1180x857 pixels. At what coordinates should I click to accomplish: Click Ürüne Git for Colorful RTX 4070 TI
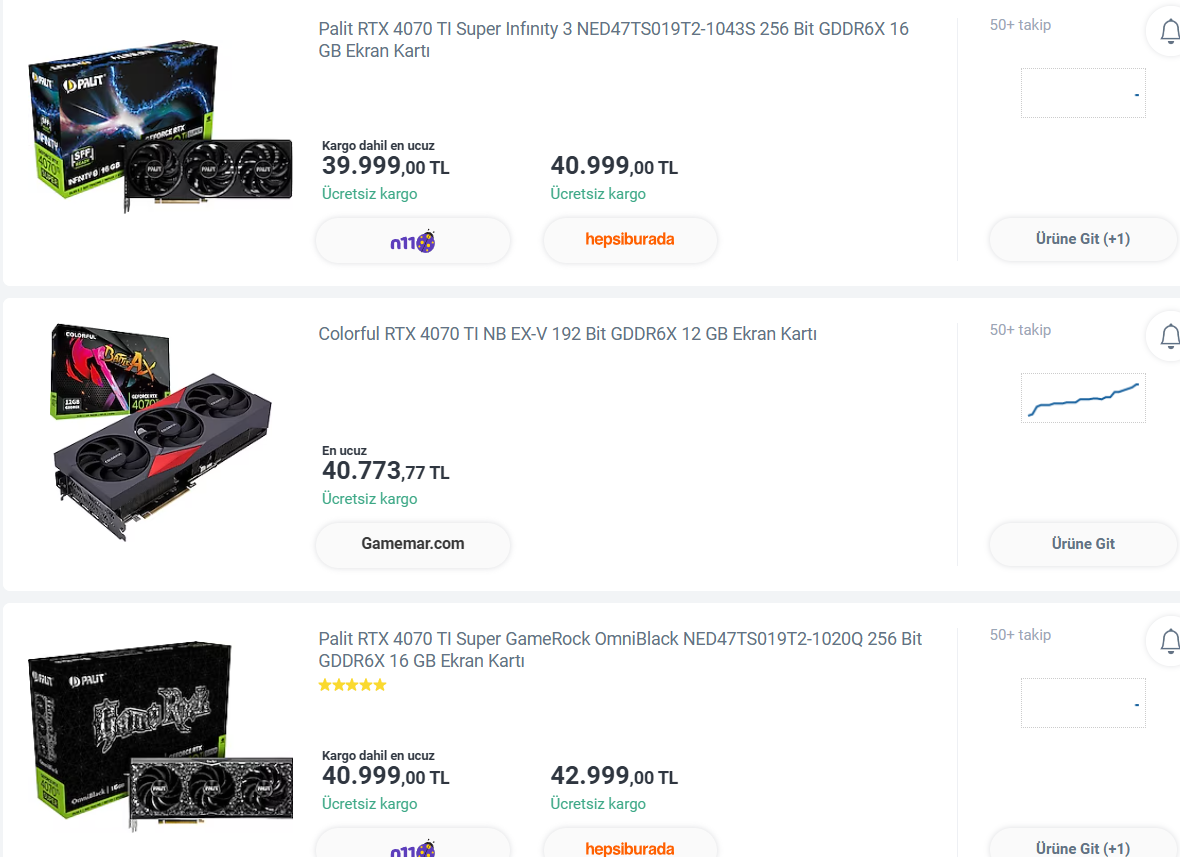[1083, 544]
